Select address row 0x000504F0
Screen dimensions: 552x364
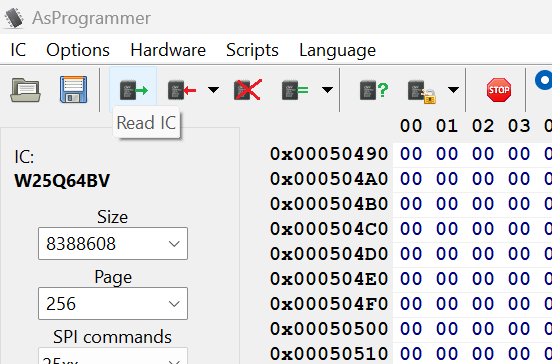point(329,304)
